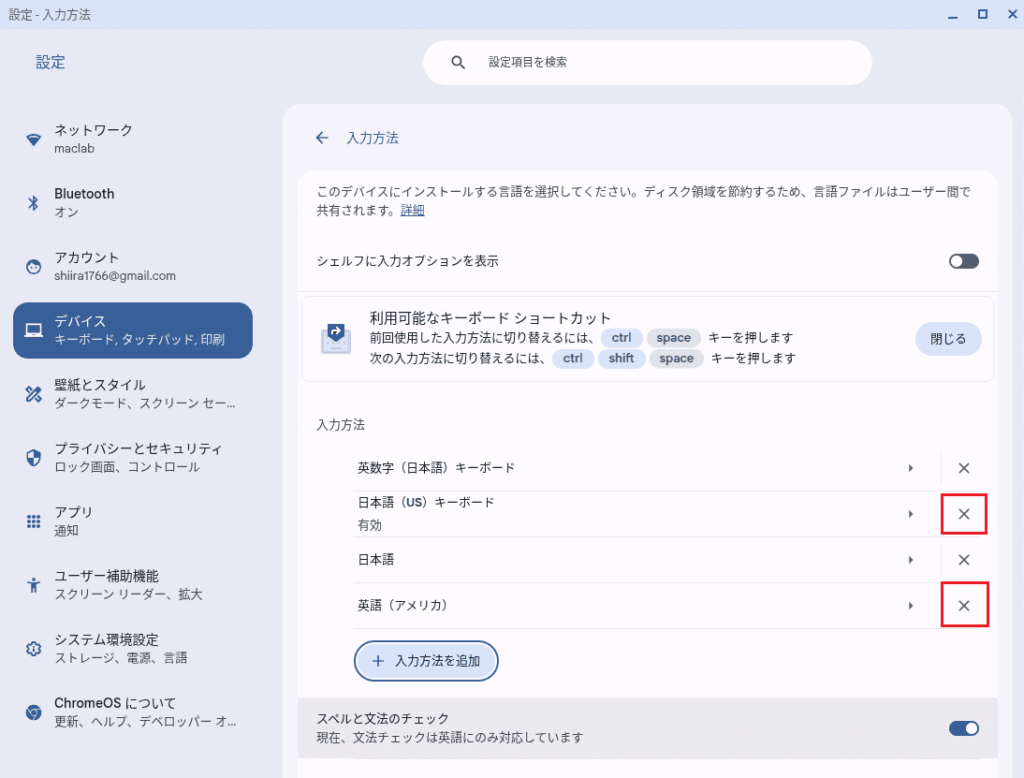Remove 日本語（US）キーボード with its X
The image size is (1024, 778).
(x=963, y=514)
